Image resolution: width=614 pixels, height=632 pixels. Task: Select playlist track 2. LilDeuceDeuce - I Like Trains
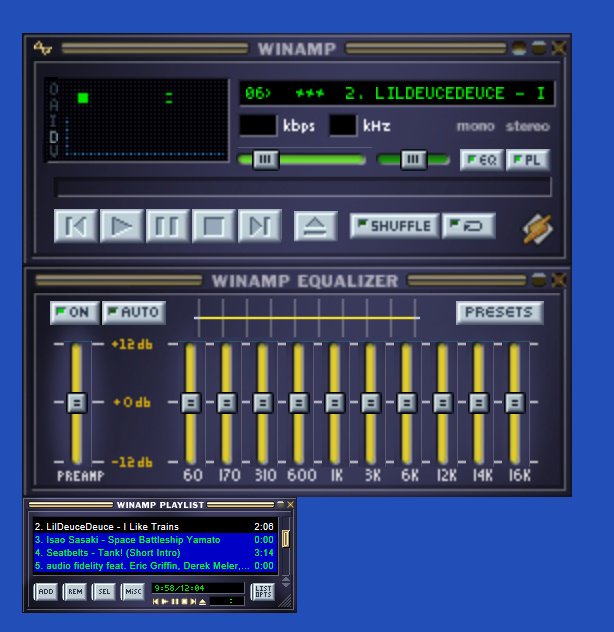(x=154, y=526)
